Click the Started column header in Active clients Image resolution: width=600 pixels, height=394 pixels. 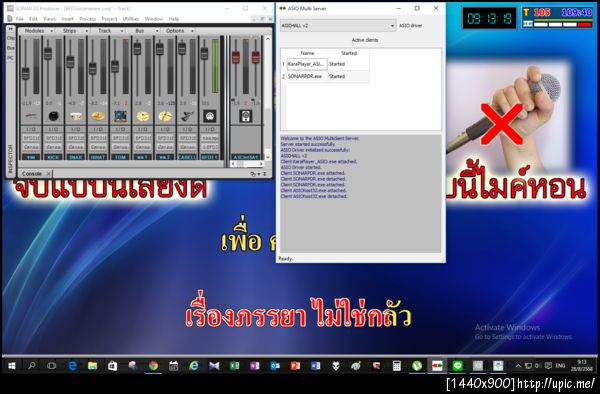point(349,53)
